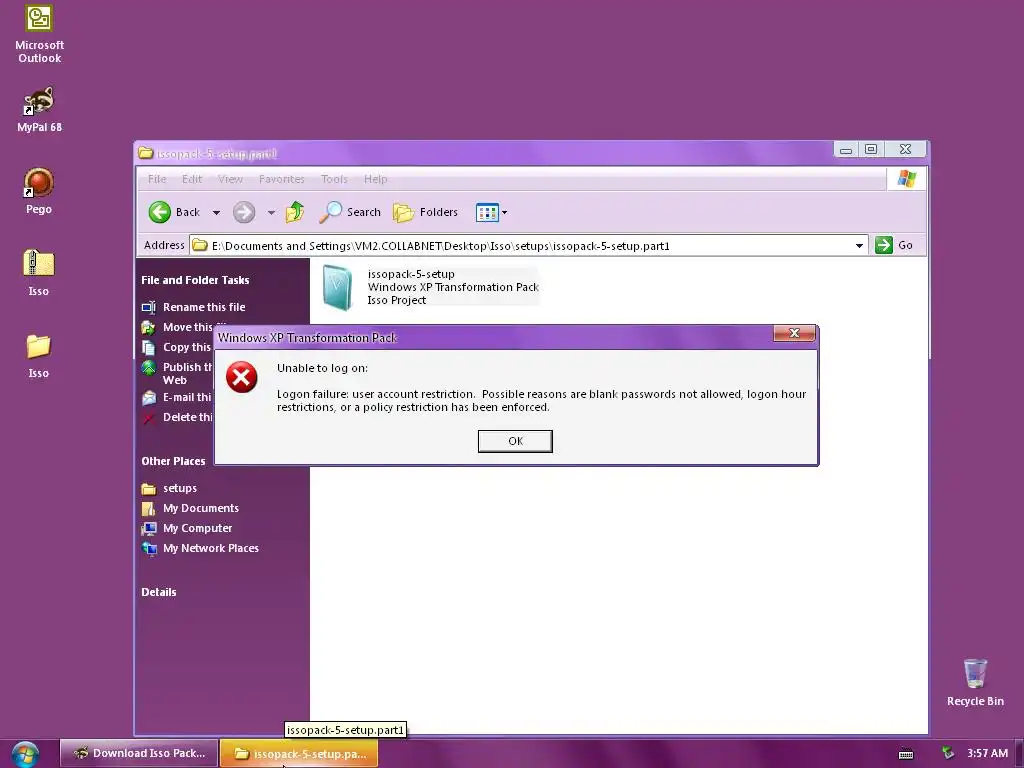Image resolution: width=1024 pixels, height=768 pixels.
Task: Click the 3:57 AM clock
Action: click(x=987, y=753)
